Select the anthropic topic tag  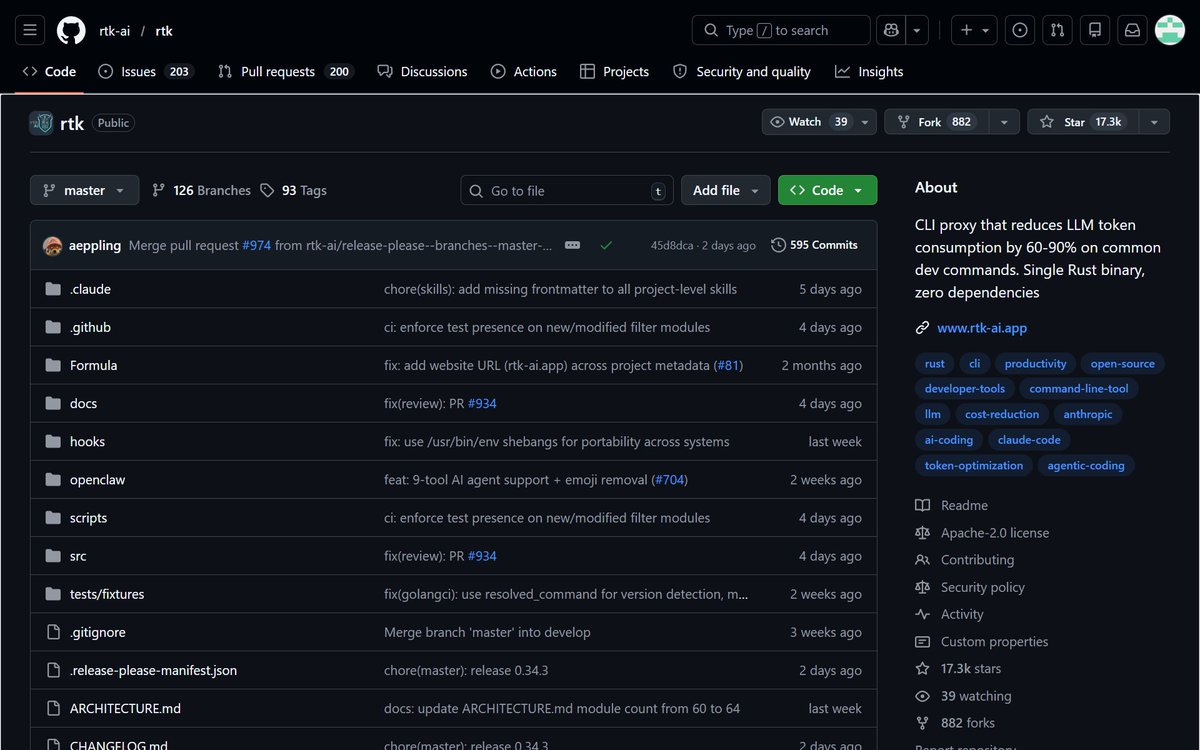tap(1088, 414)
